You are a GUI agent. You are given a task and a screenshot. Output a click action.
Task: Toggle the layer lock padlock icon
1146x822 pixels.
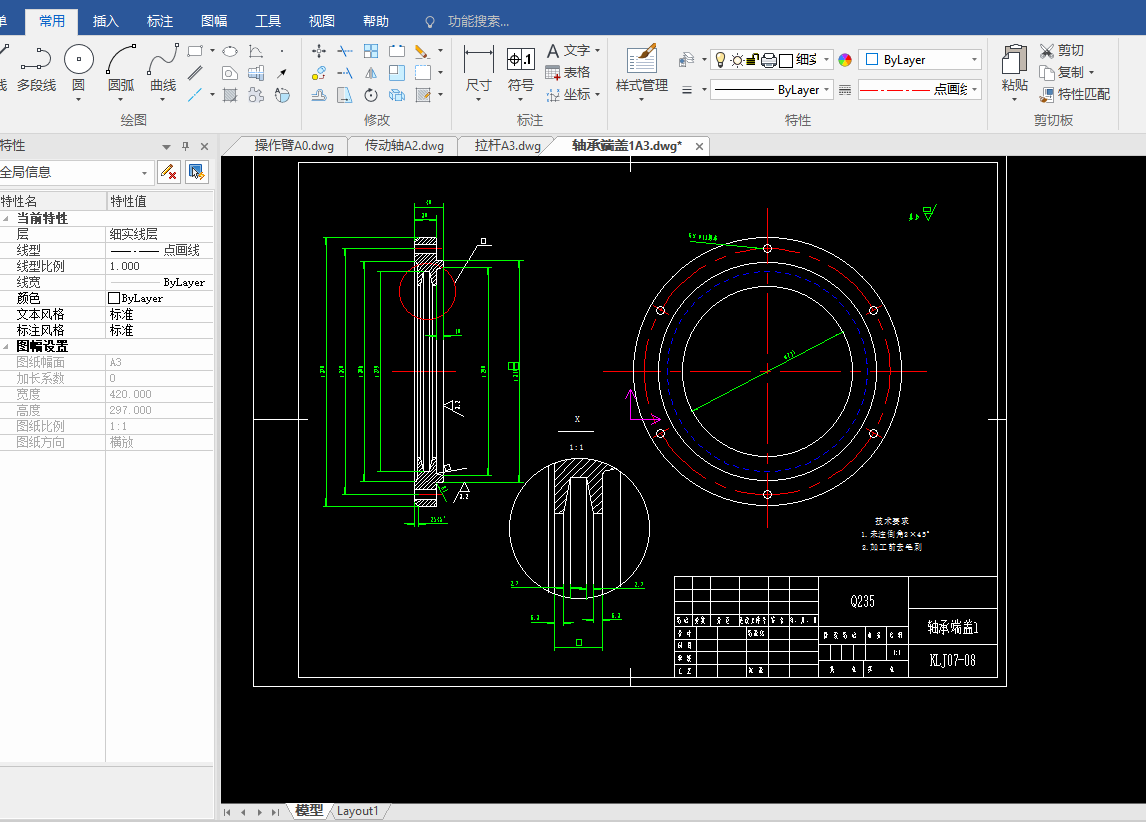752,60
